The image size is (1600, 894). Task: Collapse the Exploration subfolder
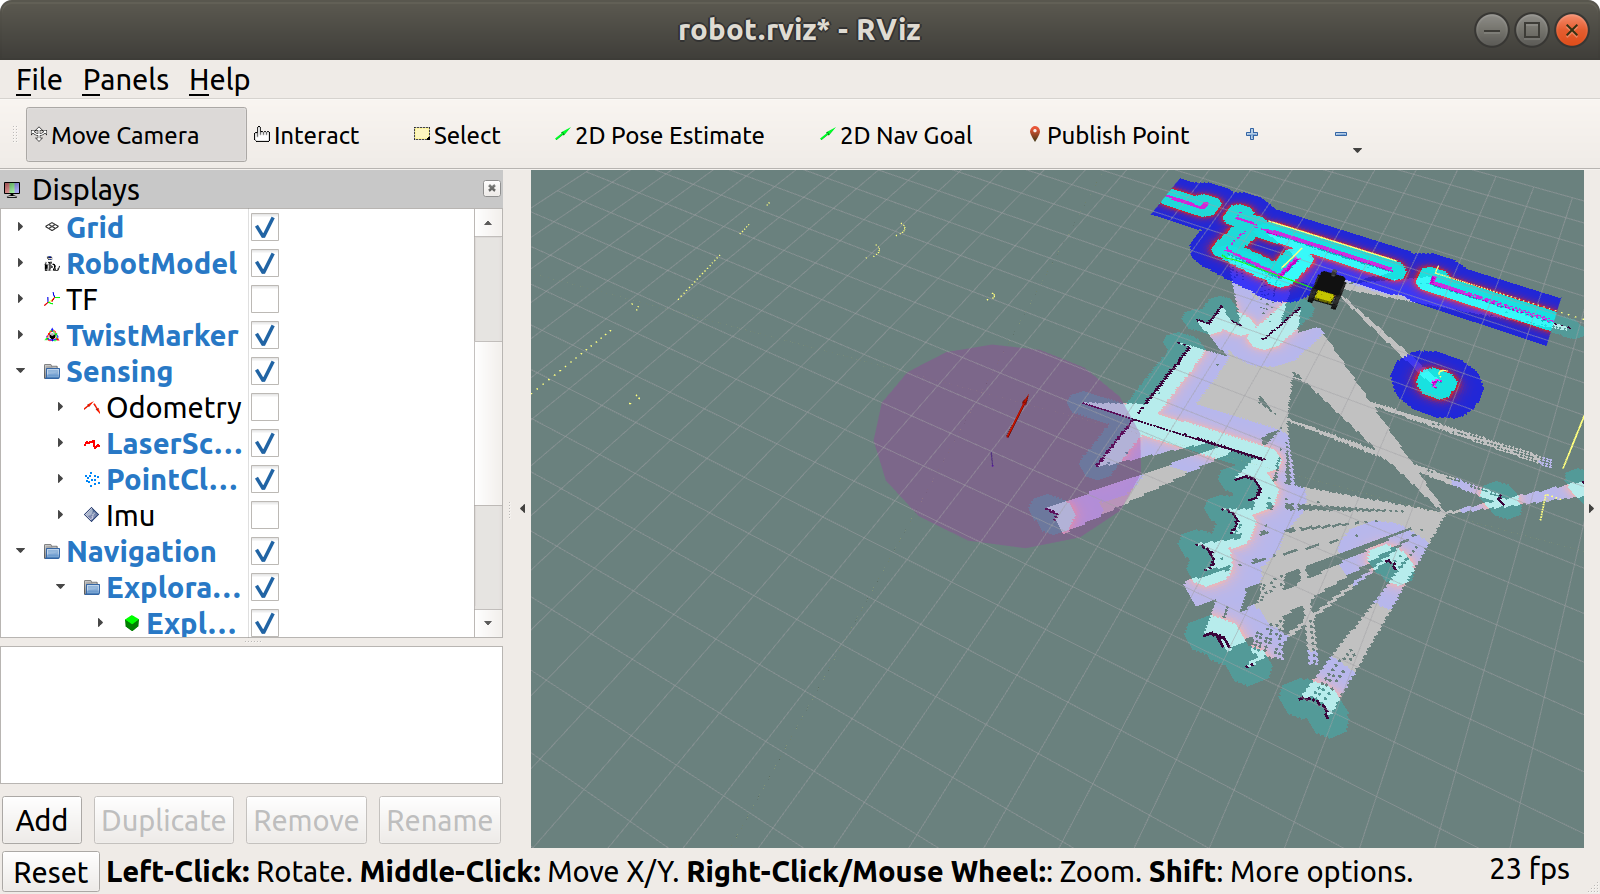click(60, 587)
